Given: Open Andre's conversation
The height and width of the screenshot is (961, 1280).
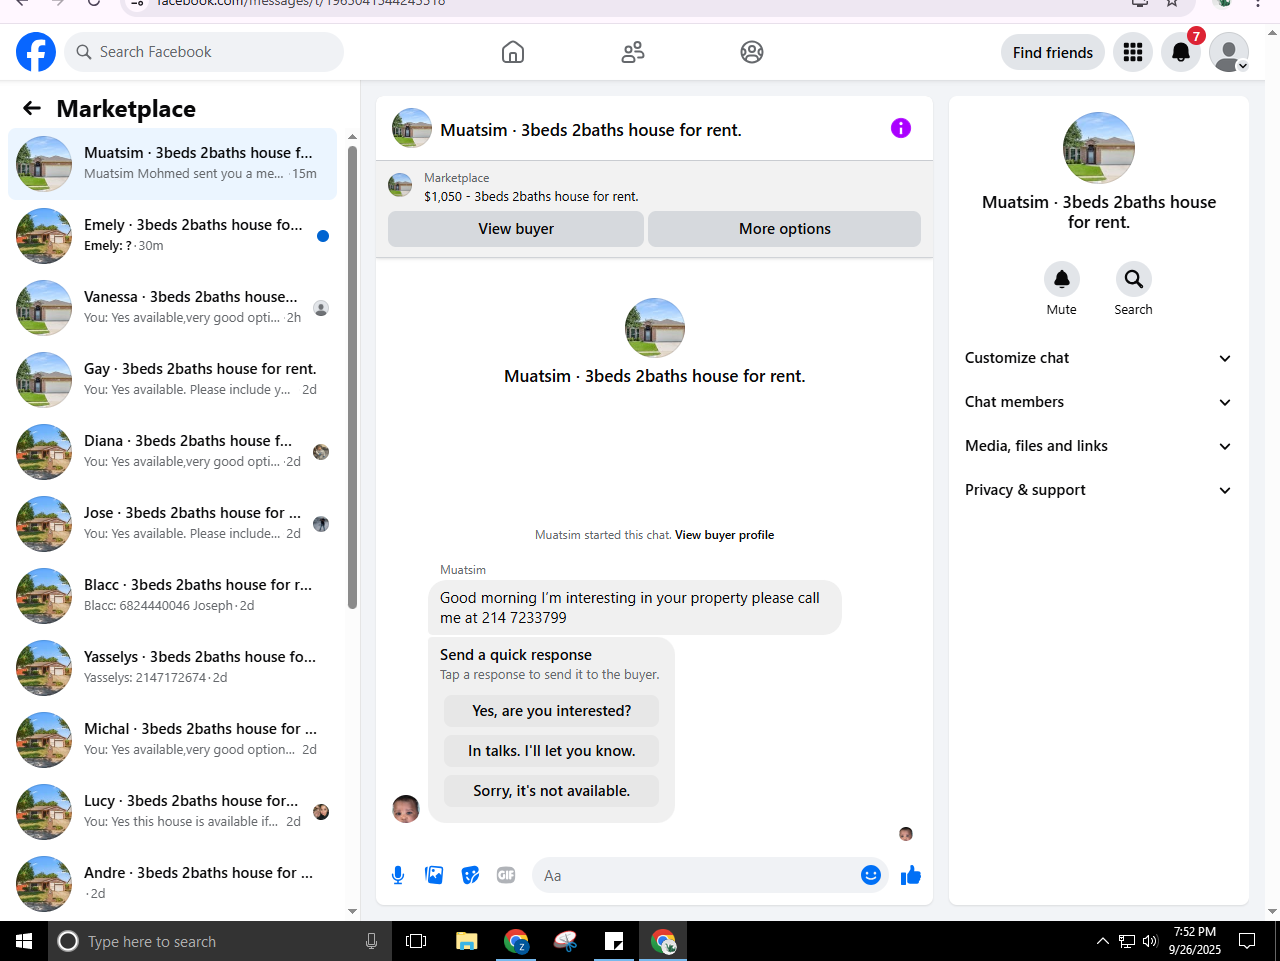Looking at the screenshot, I should coord(172,884).
